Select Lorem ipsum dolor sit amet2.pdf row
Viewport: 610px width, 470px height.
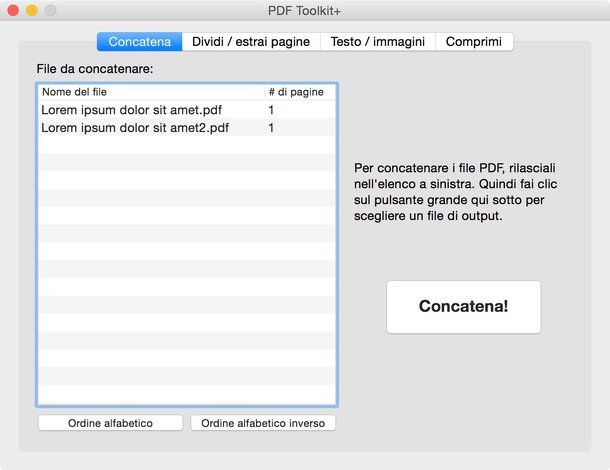[x=187, y=128]
